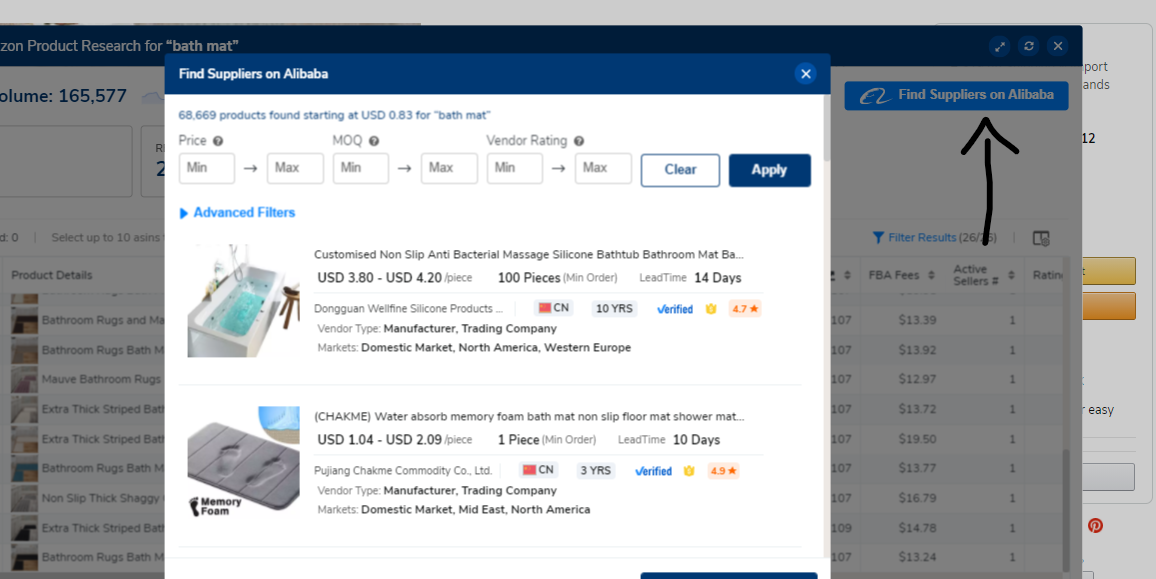Click the refresh icon in Product Research header
The height and width of the screenshot is (579, 1156).
(1029, 46)
